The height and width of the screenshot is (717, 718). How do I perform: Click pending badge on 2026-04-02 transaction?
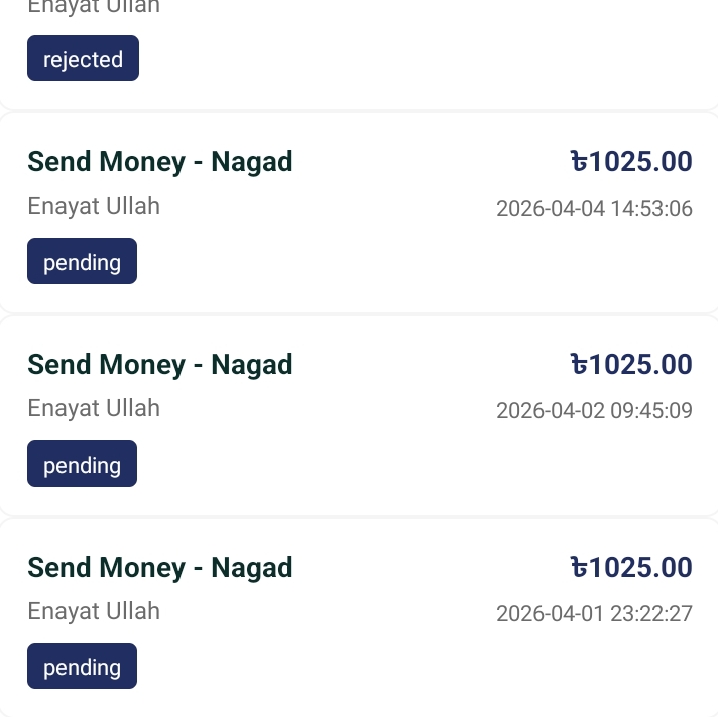(x=81, y=465)
